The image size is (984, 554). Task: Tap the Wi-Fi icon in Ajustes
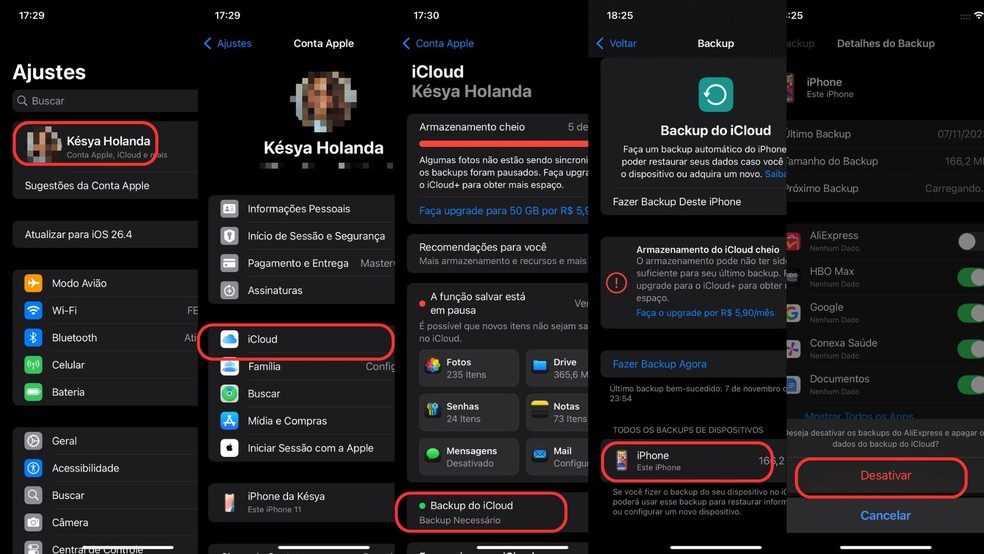click(33, 310)
